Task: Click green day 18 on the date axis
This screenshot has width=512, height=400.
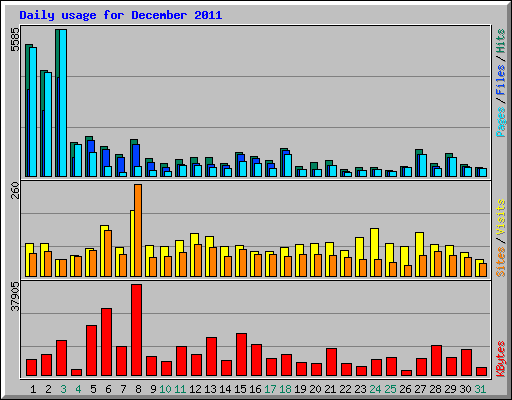Action: [x=285, y=389]
